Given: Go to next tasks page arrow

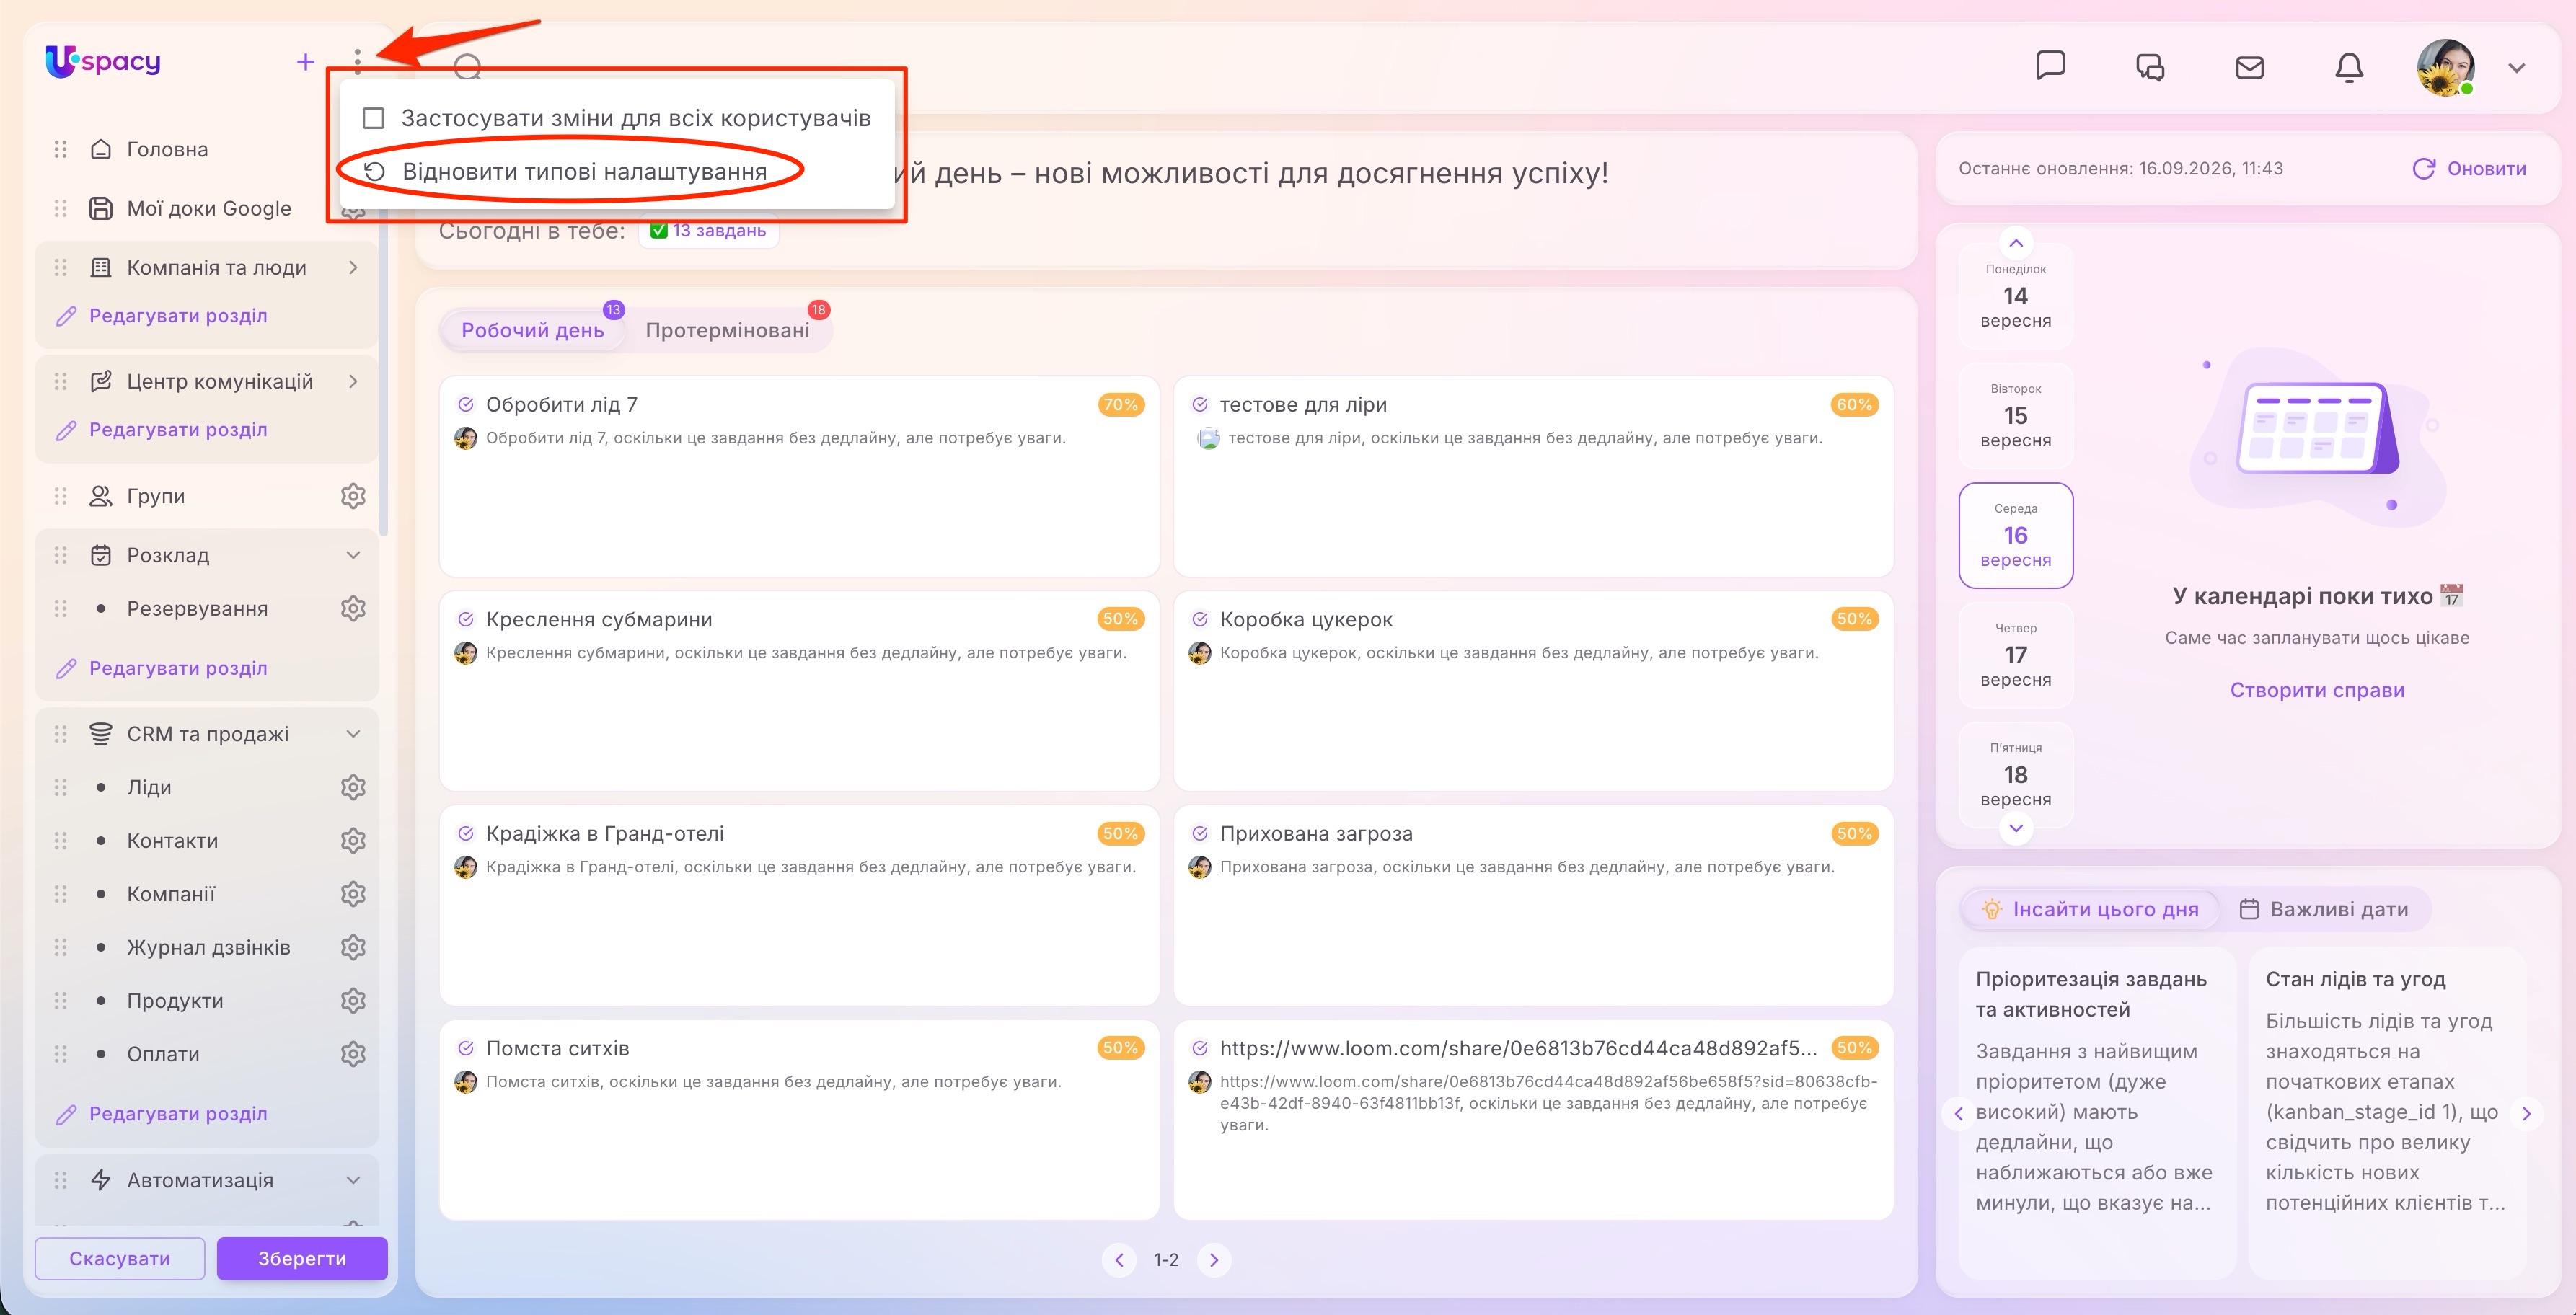Looking at the screenshot, I should [1214, 1260].
